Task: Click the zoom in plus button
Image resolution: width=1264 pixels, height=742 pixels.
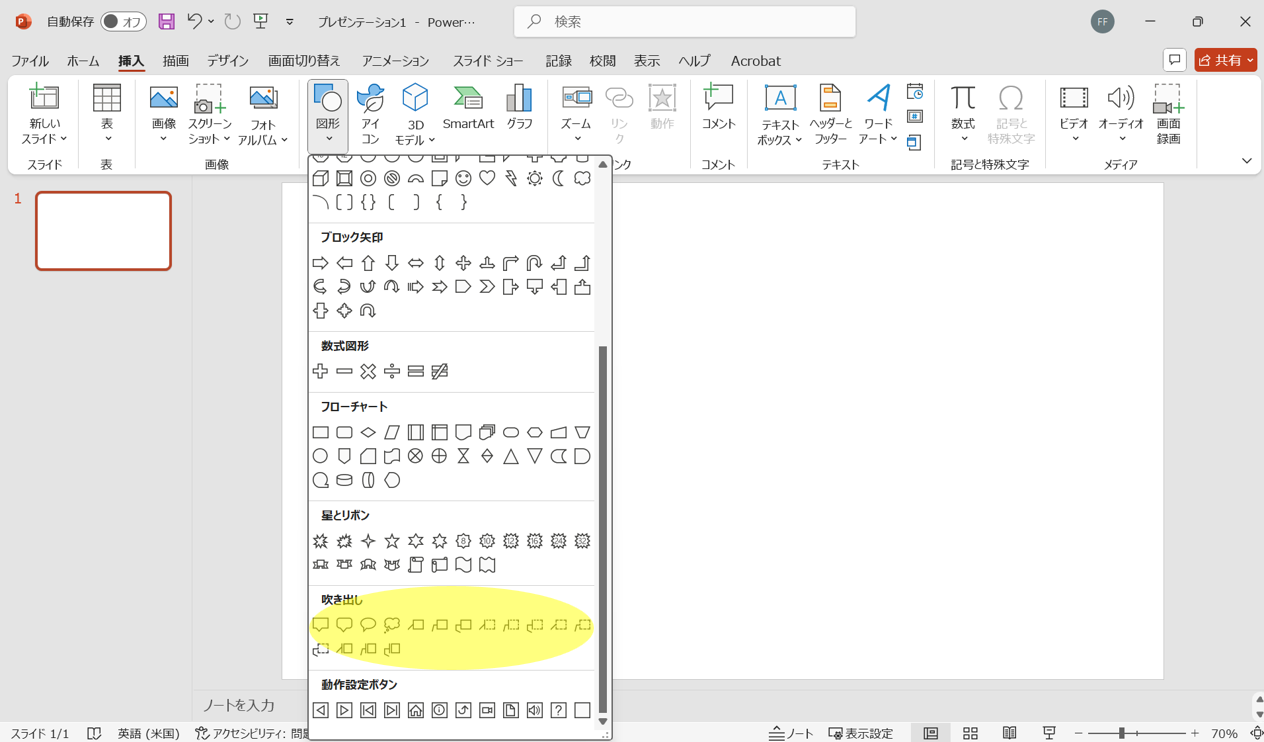Action: [1194, 733]
